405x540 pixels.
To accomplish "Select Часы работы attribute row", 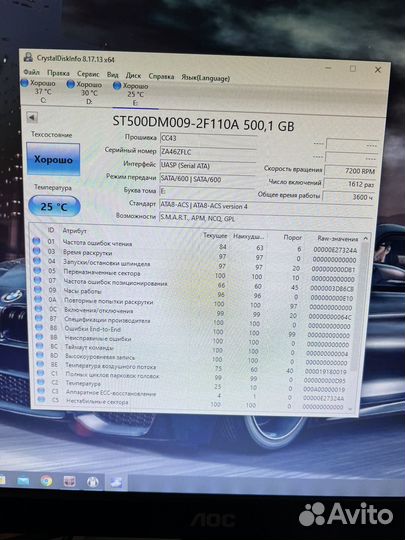I will (195, 294).
